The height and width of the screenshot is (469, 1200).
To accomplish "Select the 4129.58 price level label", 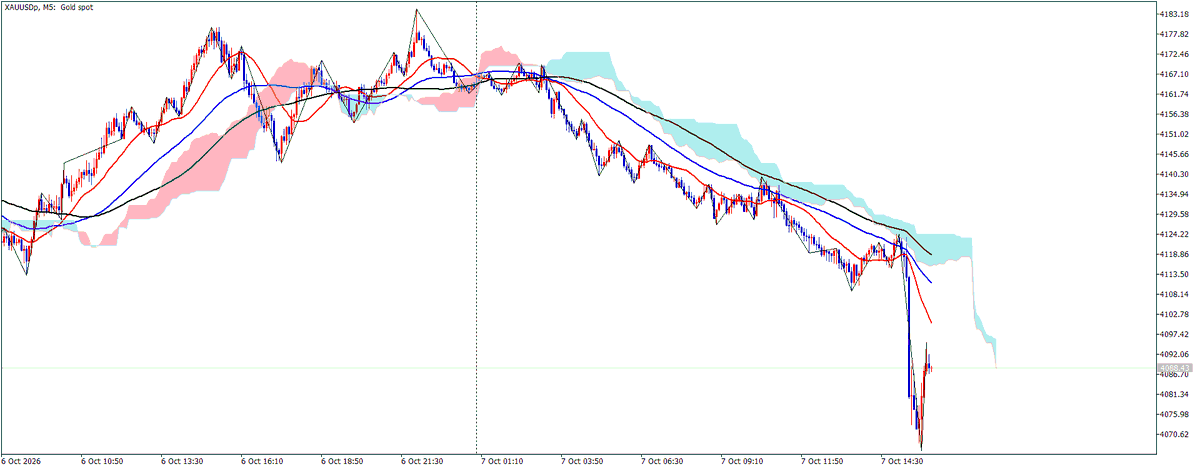I will (1173, 214).
